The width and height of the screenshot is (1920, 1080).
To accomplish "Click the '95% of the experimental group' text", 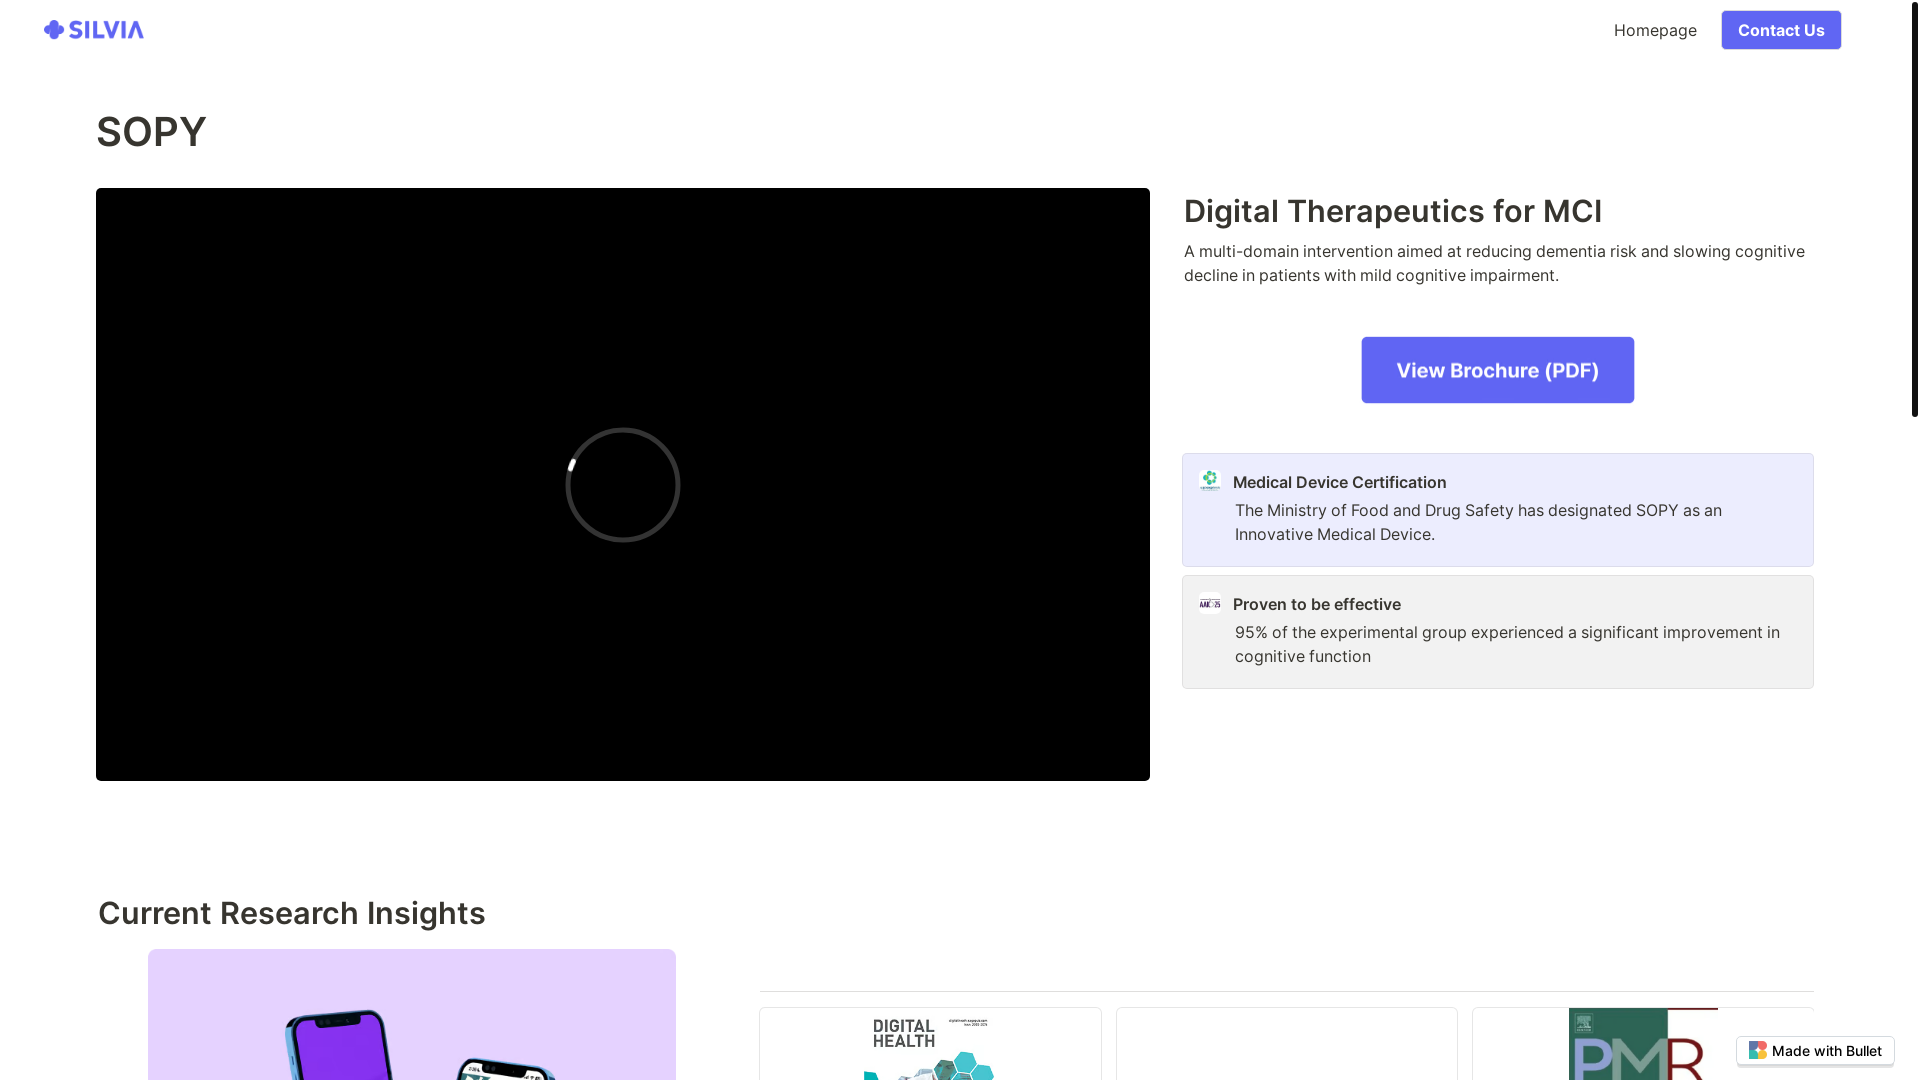I will 1507,644.
